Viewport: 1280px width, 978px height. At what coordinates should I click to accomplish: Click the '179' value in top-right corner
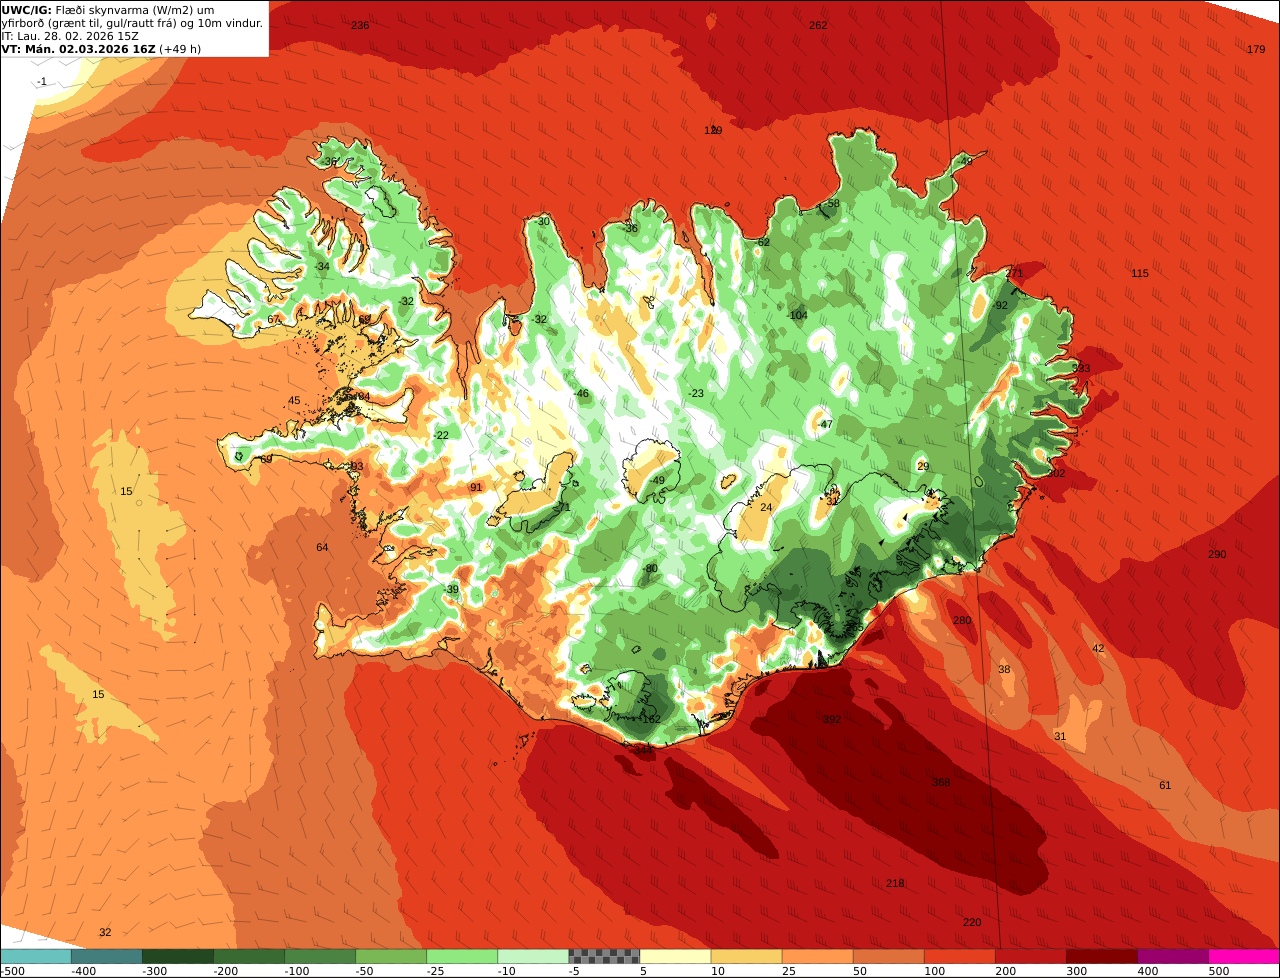(1256, 50)
